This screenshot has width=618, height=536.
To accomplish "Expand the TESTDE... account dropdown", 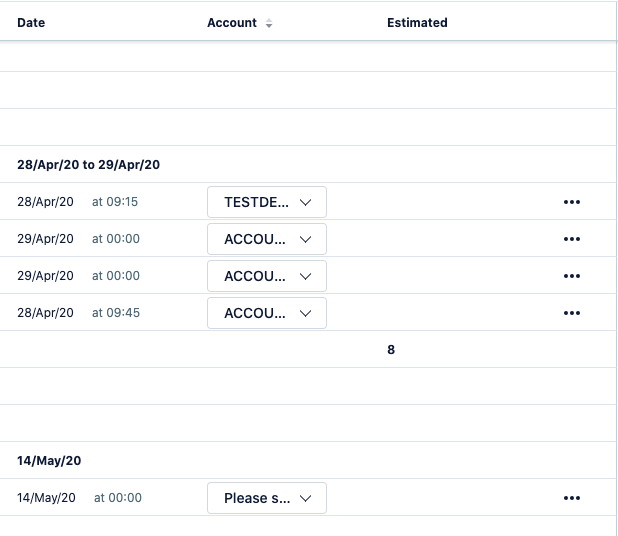I will pos(267,202).
